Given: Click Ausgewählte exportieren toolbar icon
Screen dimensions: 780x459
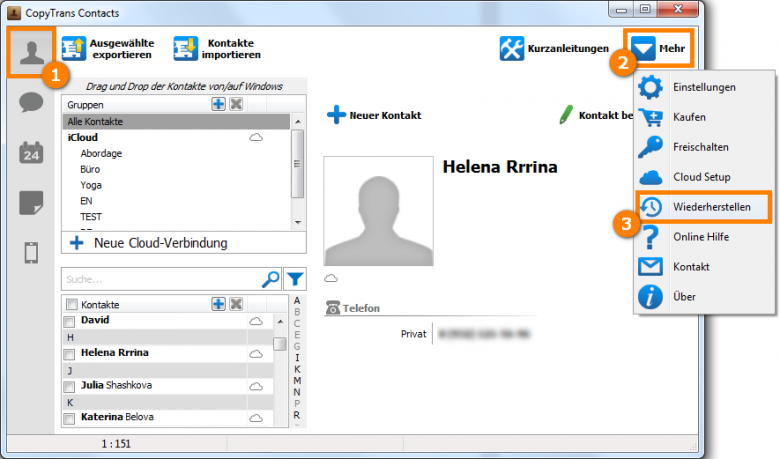Looking at the screenshot, I should (x=74, y=49).
